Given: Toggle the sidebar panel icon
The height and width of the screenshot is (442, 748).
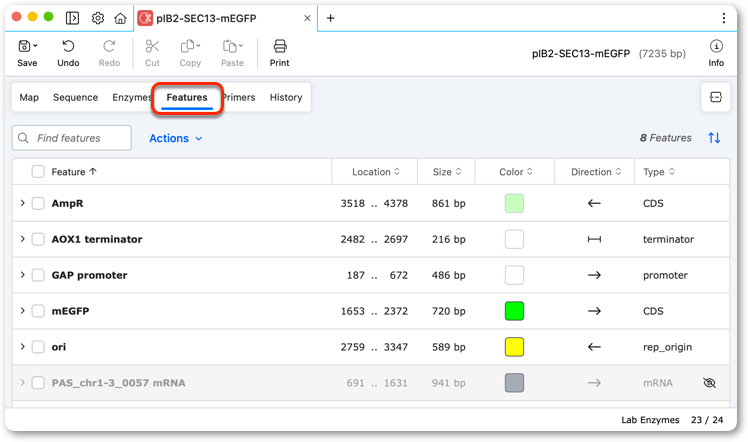Looking at the screenshot, I should (x=73, y=18).
